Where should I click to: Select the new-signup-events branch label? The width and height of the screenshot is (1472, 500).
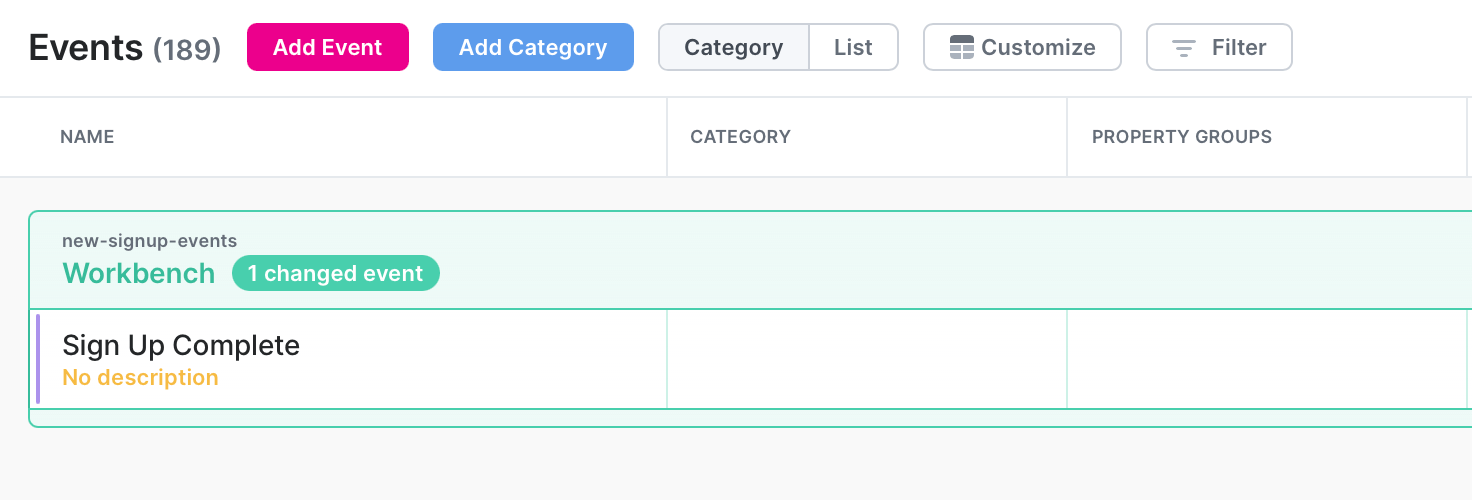(149, 240)
